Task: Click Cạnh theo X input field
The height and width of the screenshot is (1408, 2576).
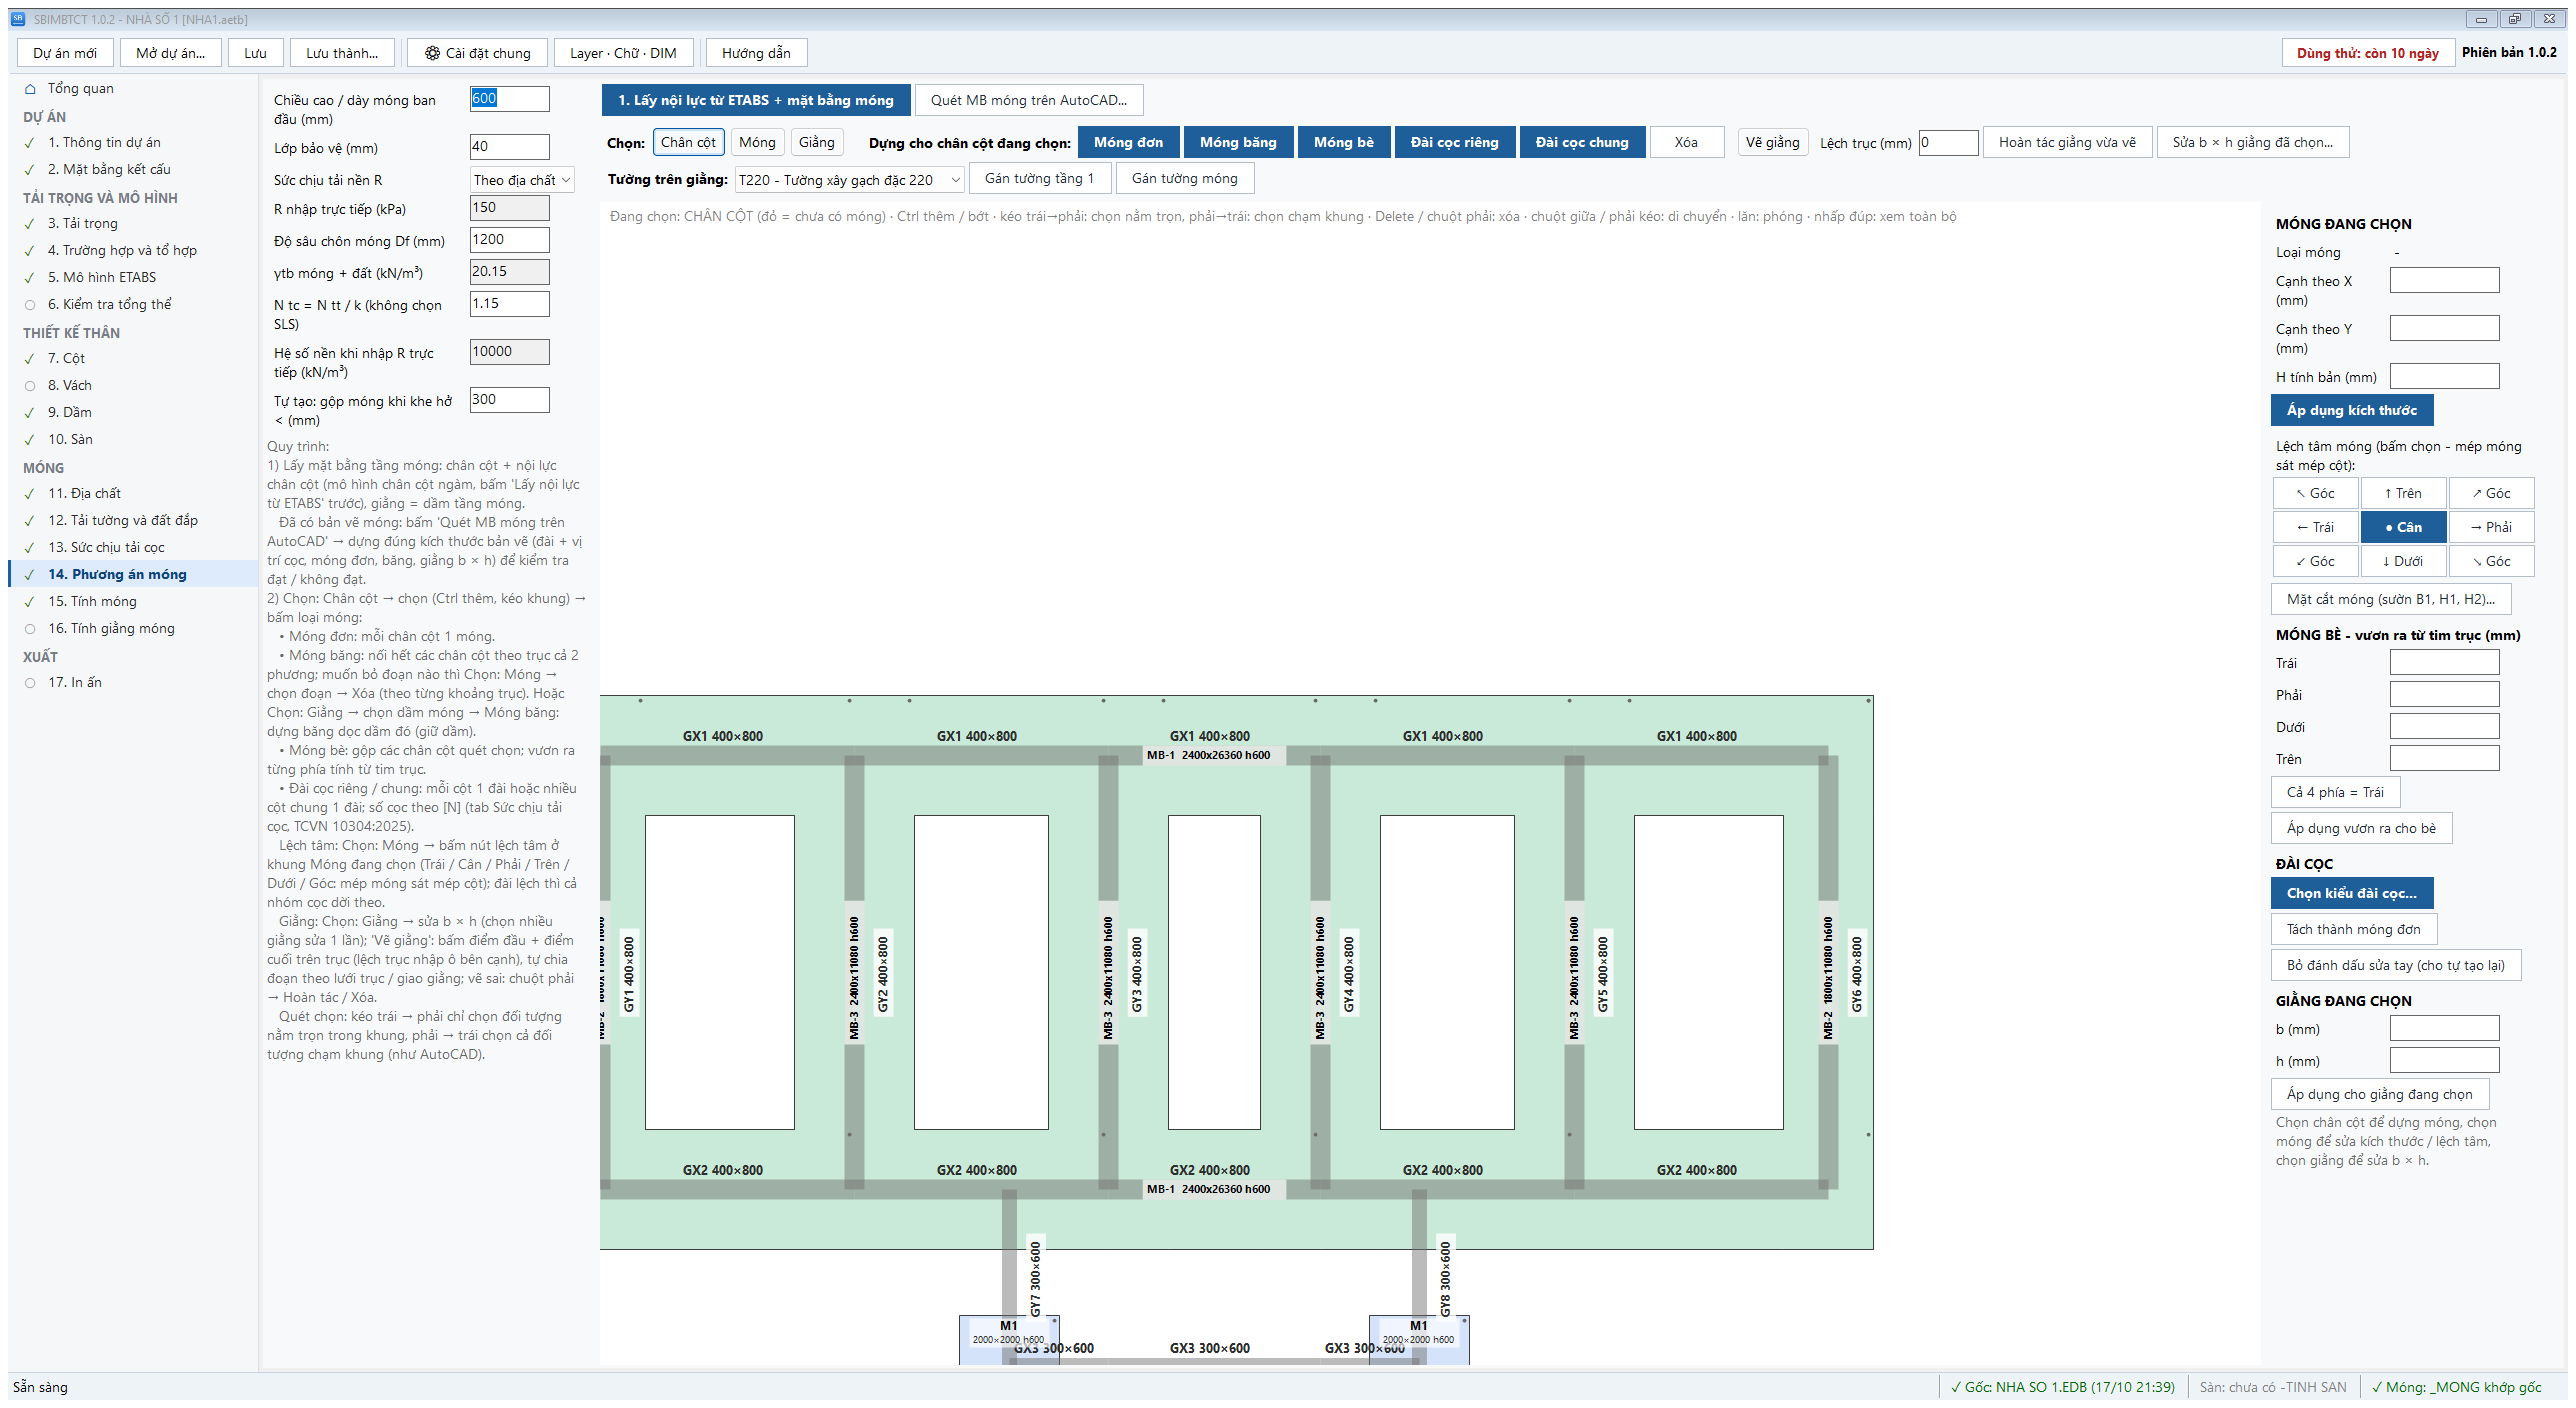Action: pos(2444,280)
